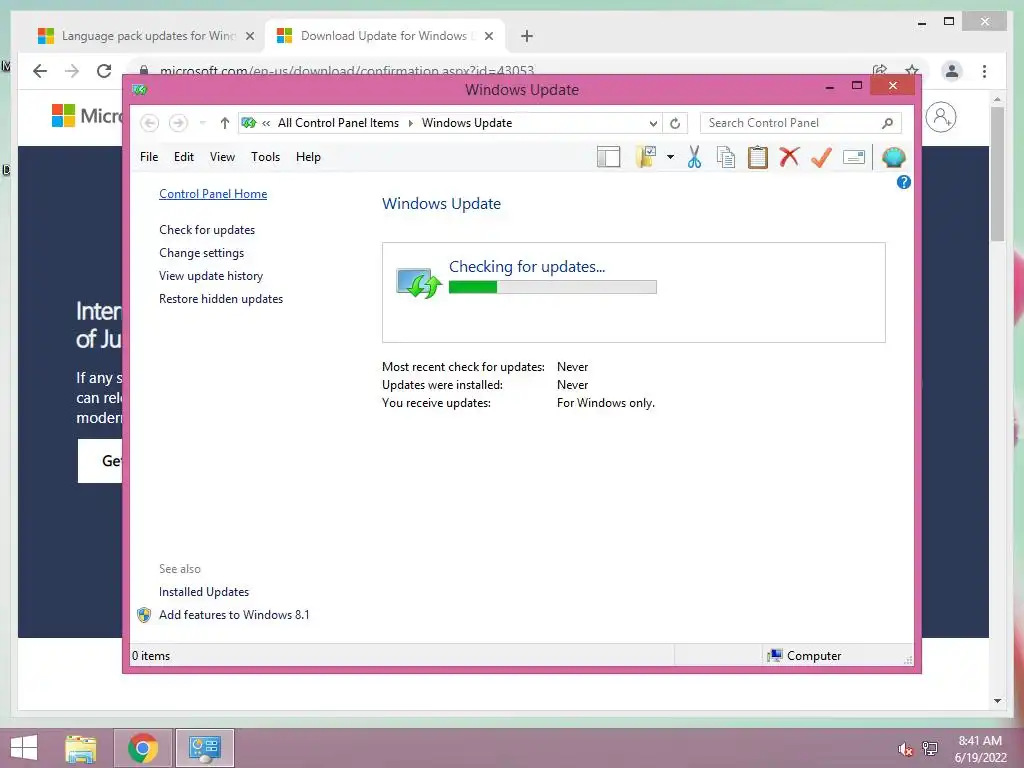Reload the Chrome page

point(104,71)
